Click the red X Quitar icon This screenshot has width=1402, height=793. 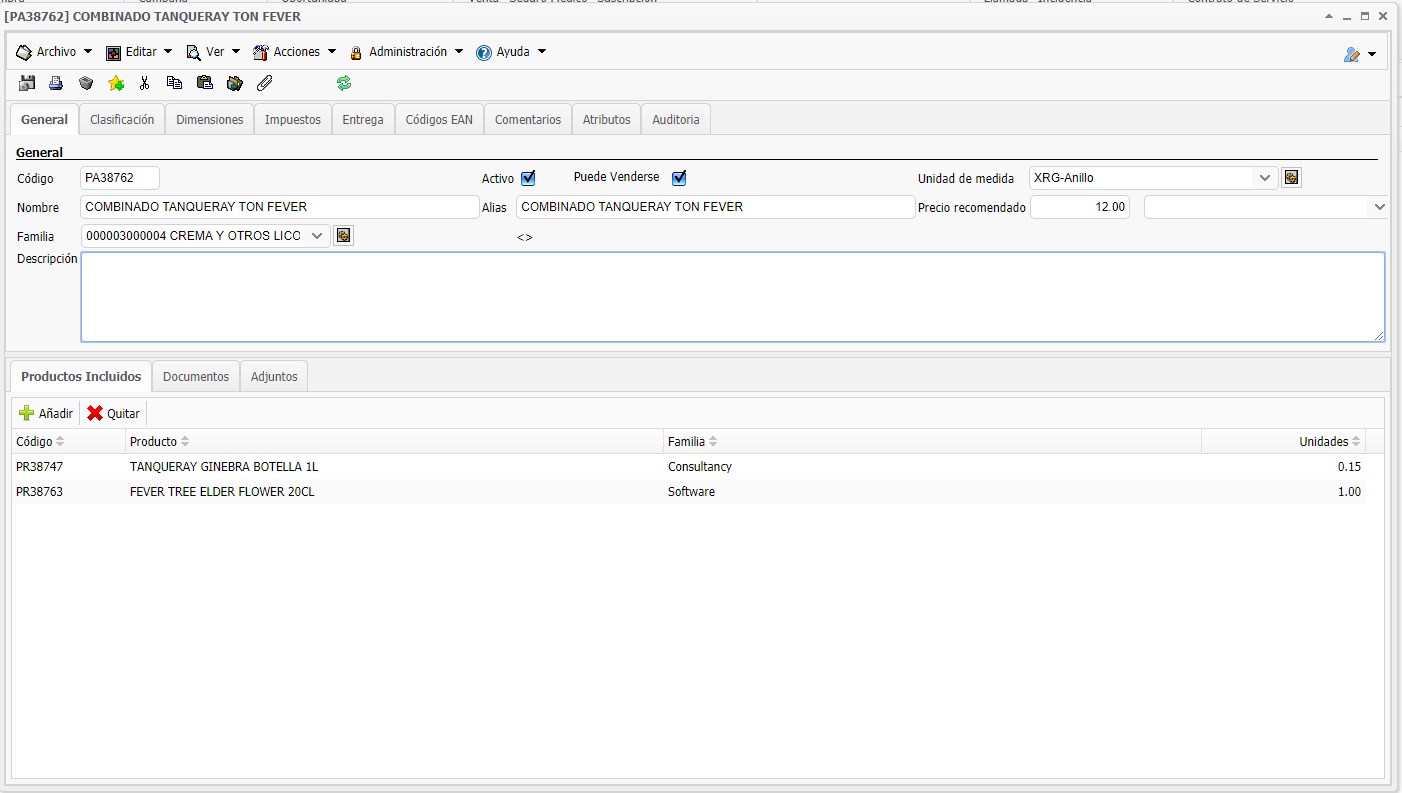pyautogui.click(x=95, y=413)
